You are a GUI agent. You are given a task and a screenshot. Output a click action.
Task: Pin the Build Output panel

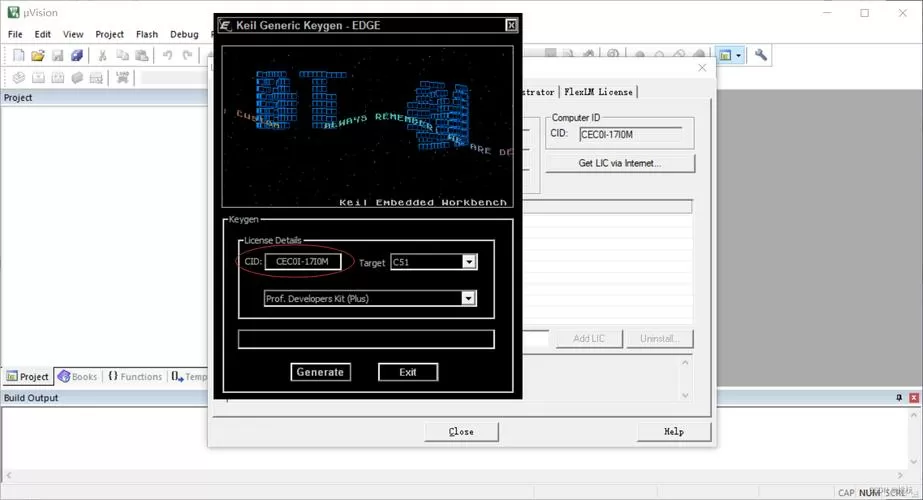(899, 398)
